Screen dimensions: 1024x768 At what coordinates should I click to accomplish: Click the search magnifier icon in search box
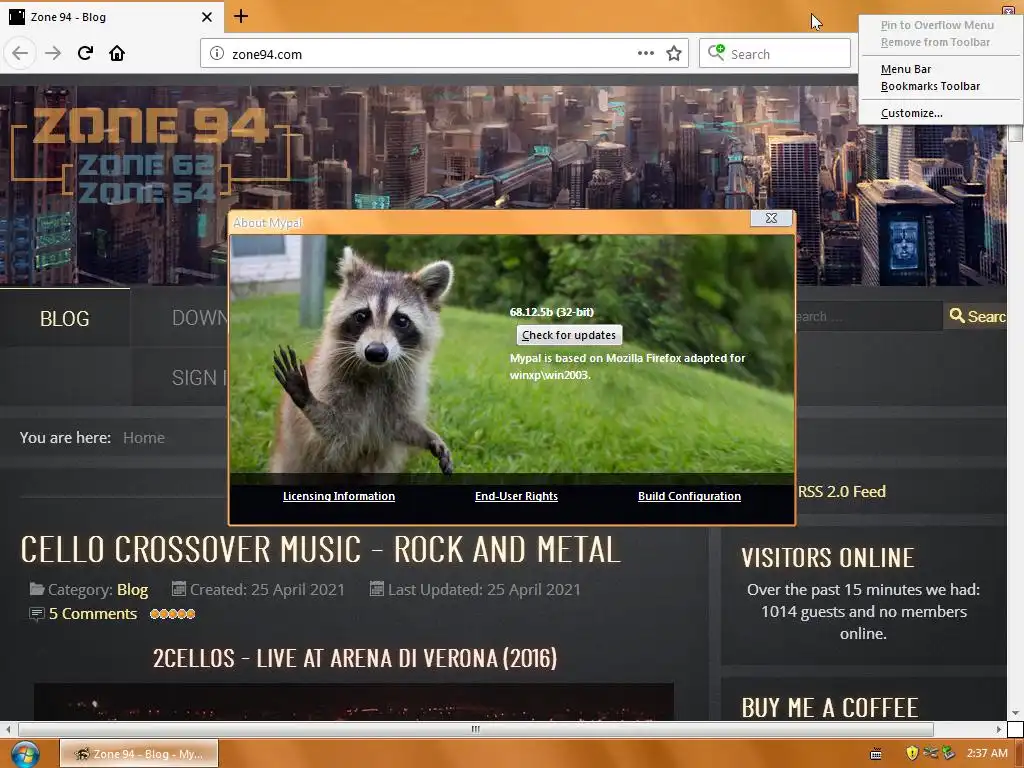pos(716,52)
